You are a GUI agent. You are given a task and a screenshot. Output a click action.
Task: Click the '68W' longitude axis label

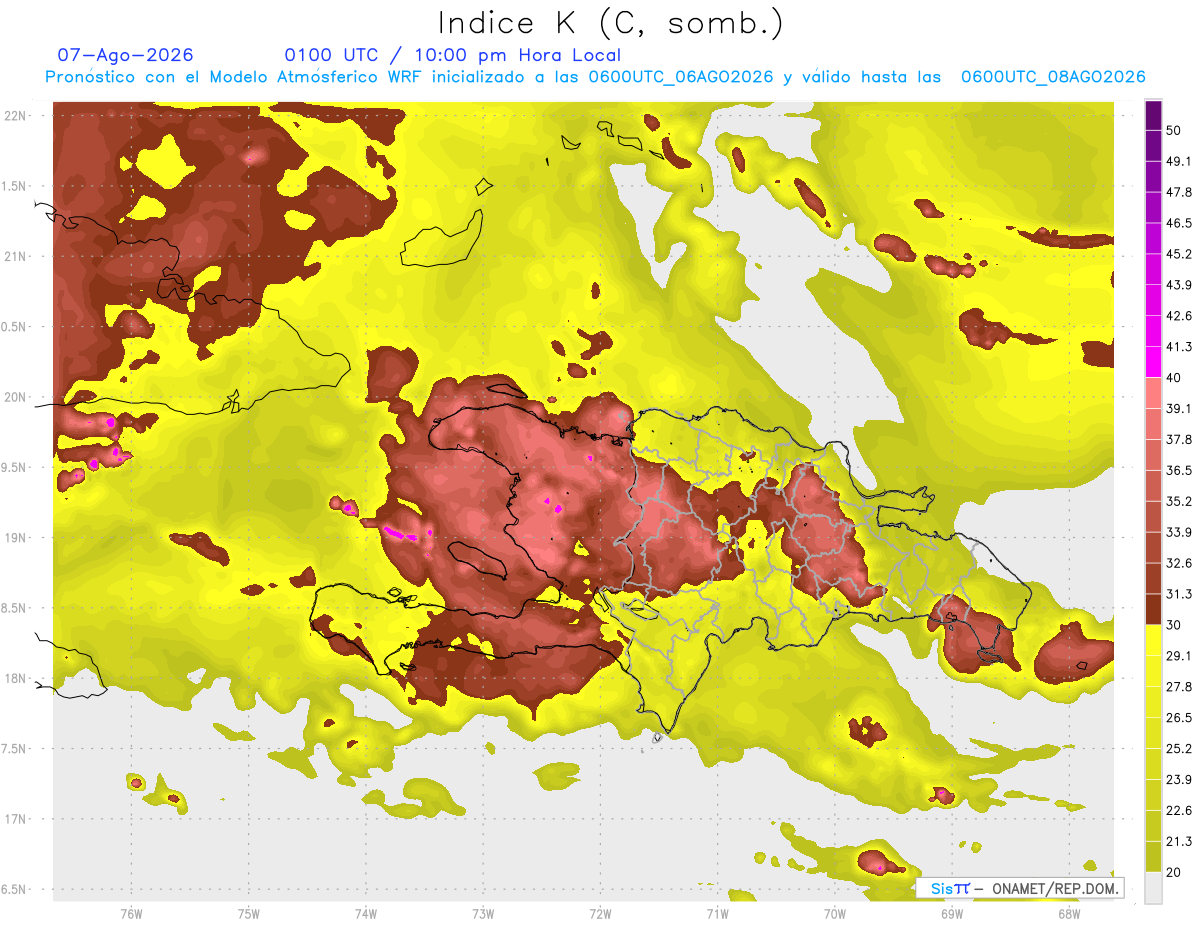tap(1069, 913)
